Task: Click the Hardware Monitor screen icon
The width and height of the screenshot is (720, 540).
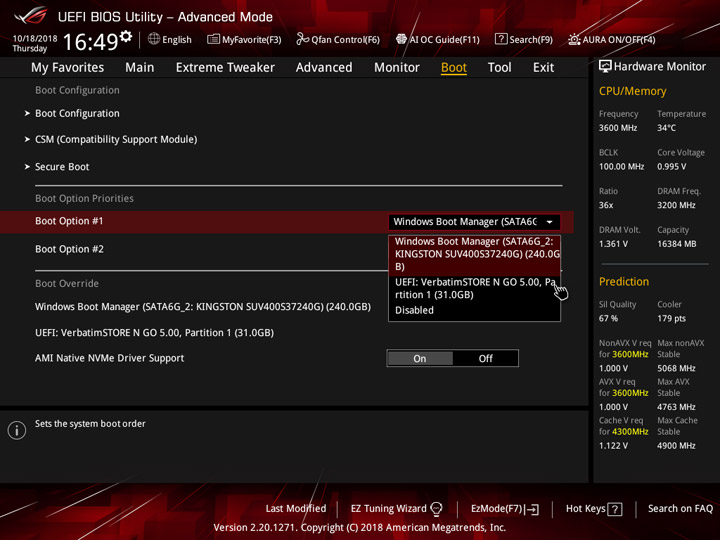Action: tap(605, 67)
